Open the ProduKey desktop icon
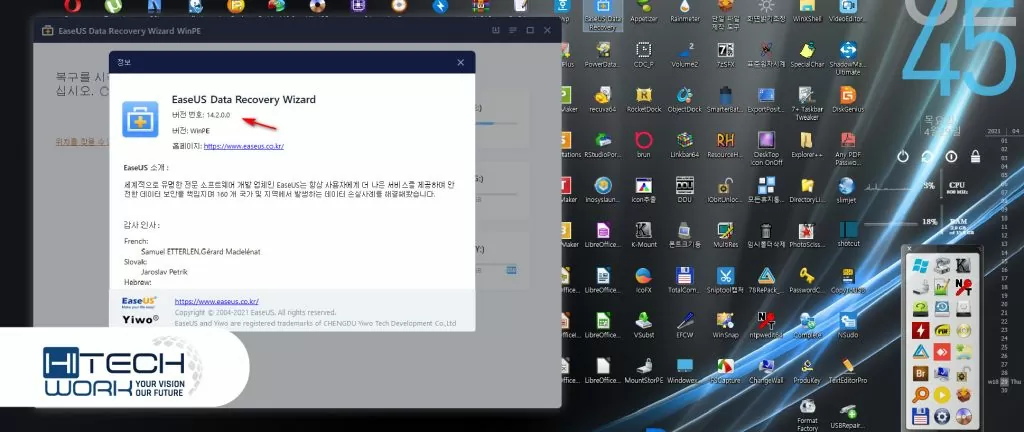Screen dimensions: 1024x432 807,370
